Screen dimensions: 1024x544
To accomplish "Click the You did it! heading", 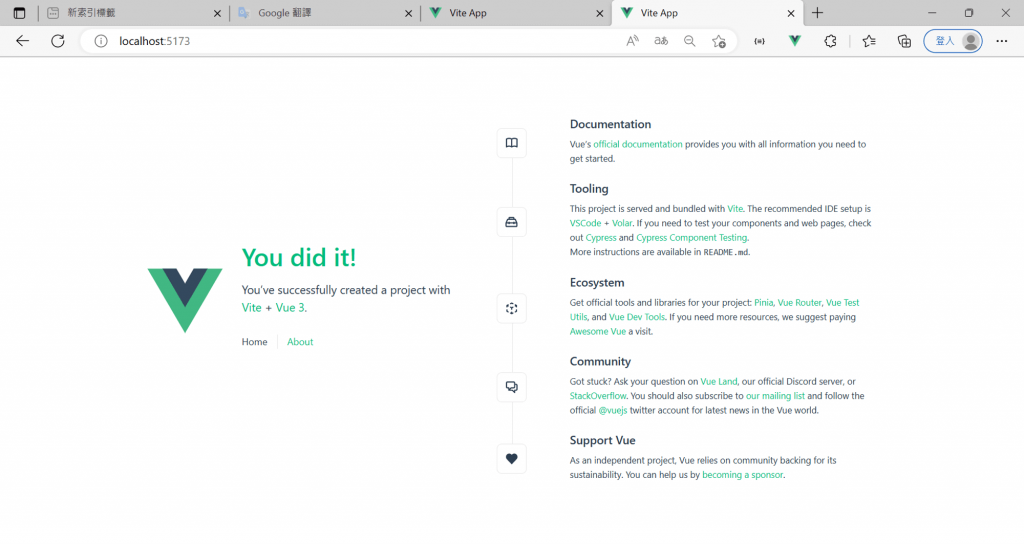I will [x=299, y=258].
